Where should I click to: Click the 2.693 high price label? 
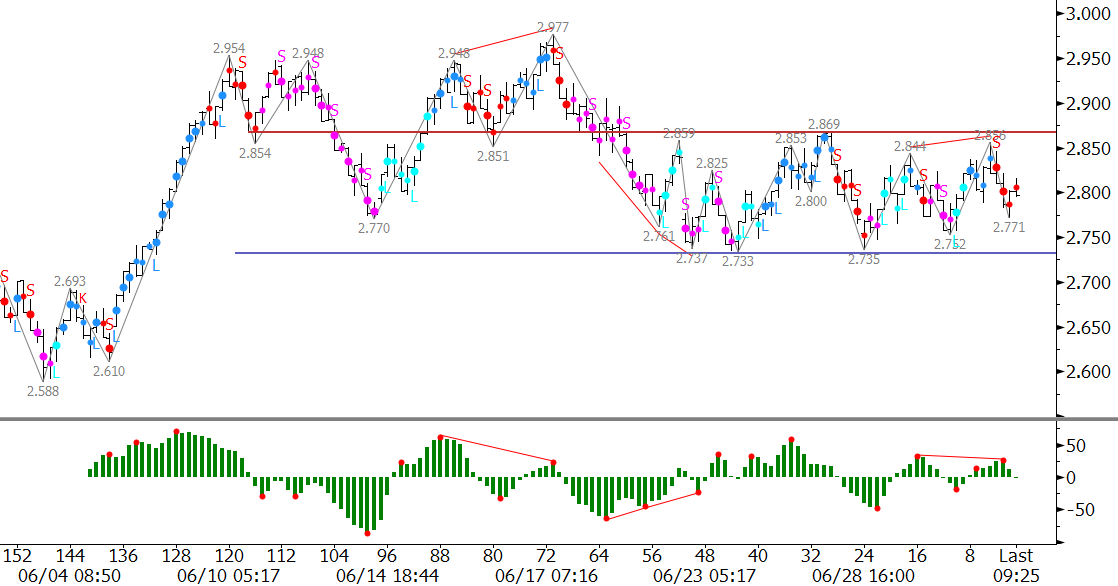70,282
